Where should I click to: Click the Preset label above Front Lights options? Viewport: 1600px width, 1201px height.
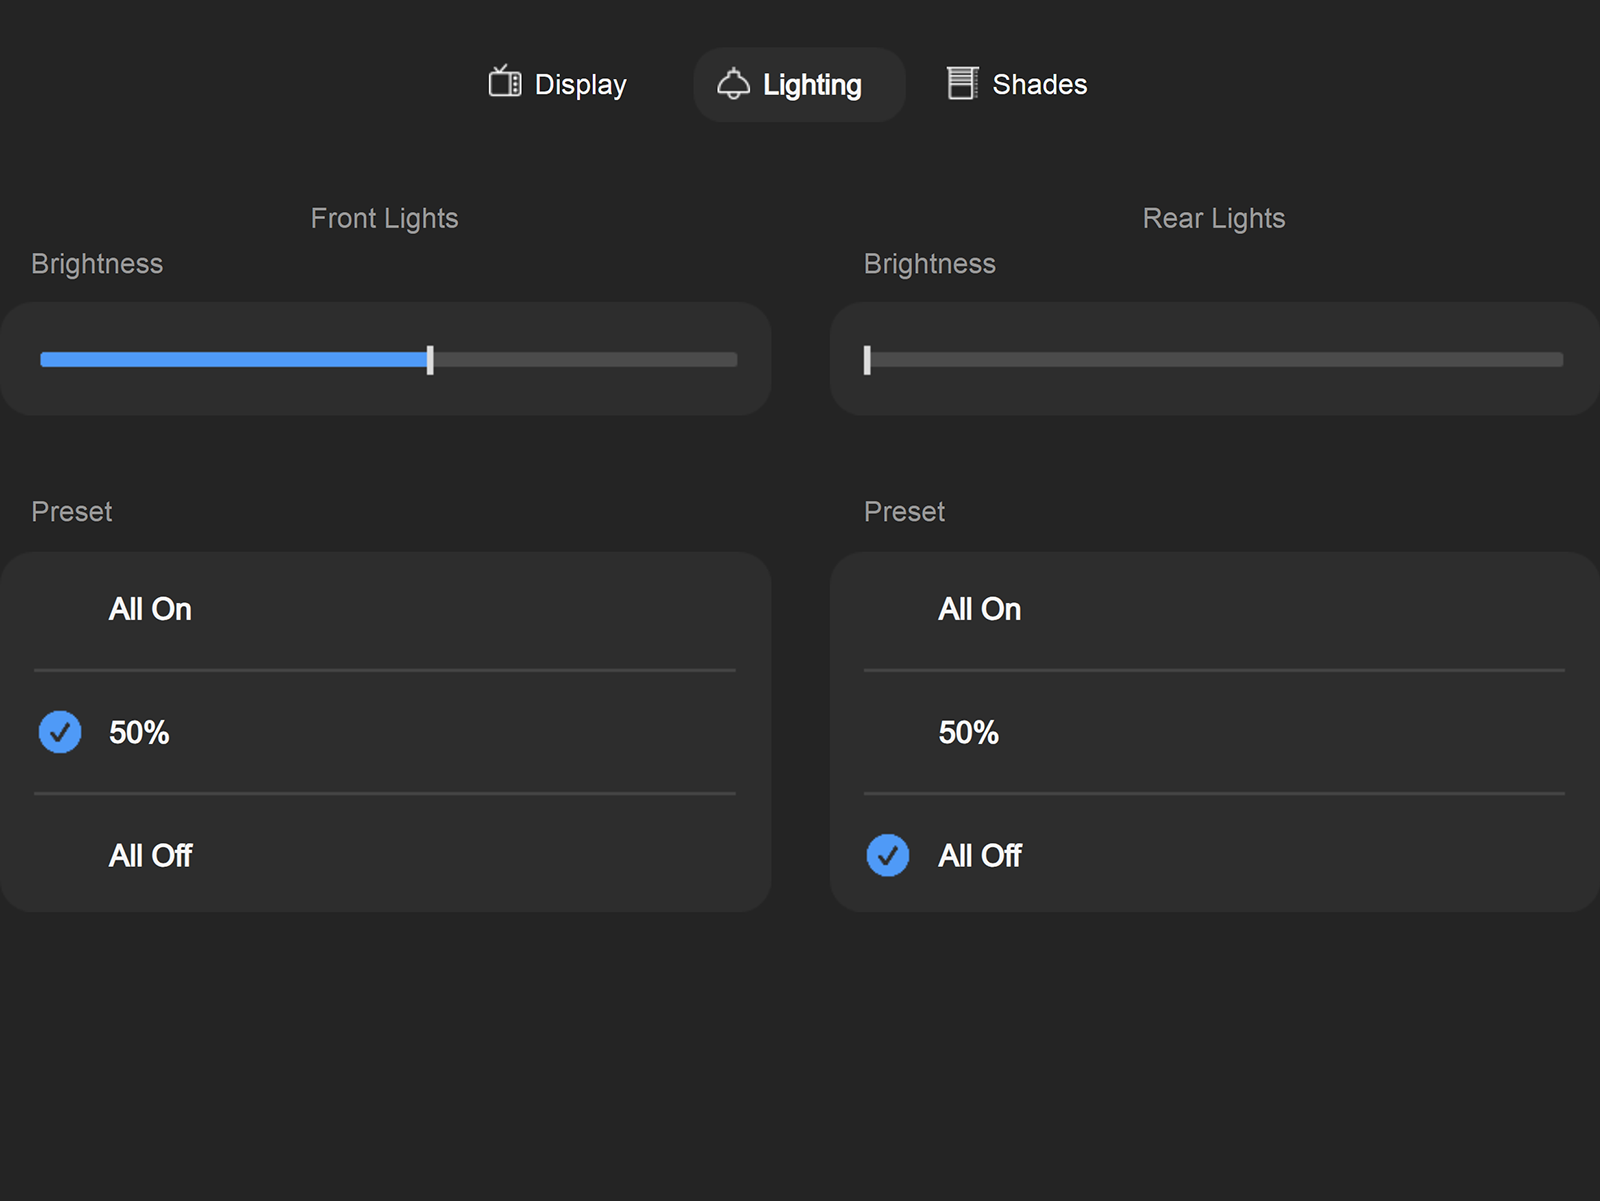(x=72, y=512)
